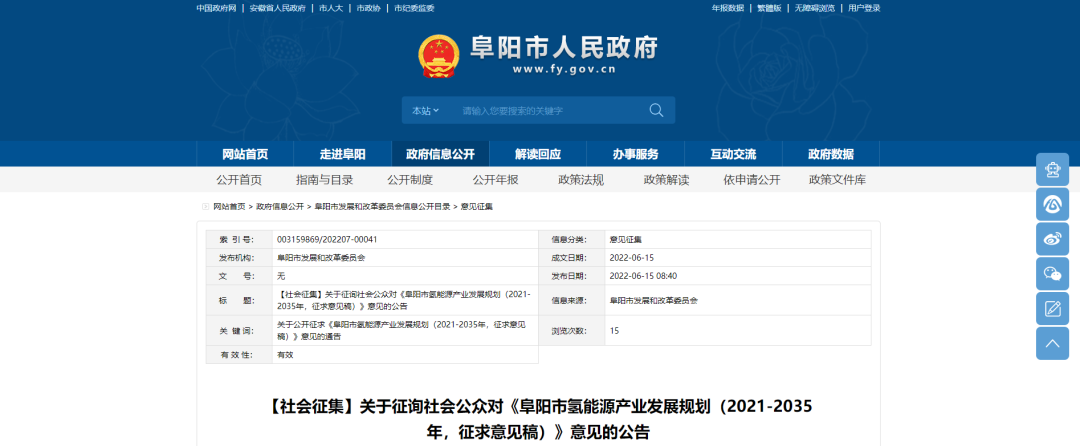Switch to 繁體版 traditional Chinese link
The width and height of the screenshot is (1080, 446).
770,8
